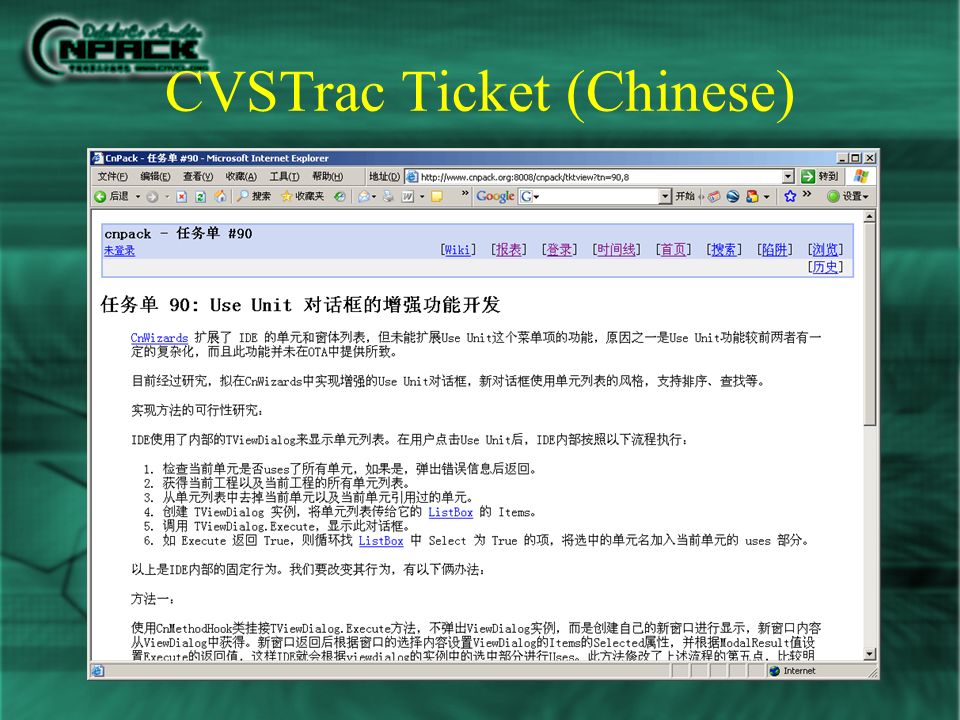The height and width of the screenshot is (720, 960).
Task: Click the 首页 (Home) link
Action: (x=673, y=250)
